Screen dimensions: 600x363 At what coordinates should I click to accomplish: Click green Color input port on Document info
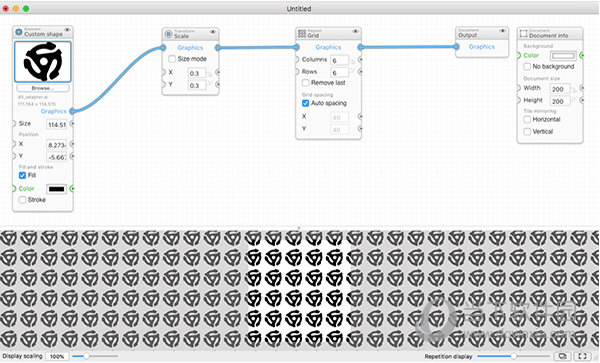click(x=518, y=55)
